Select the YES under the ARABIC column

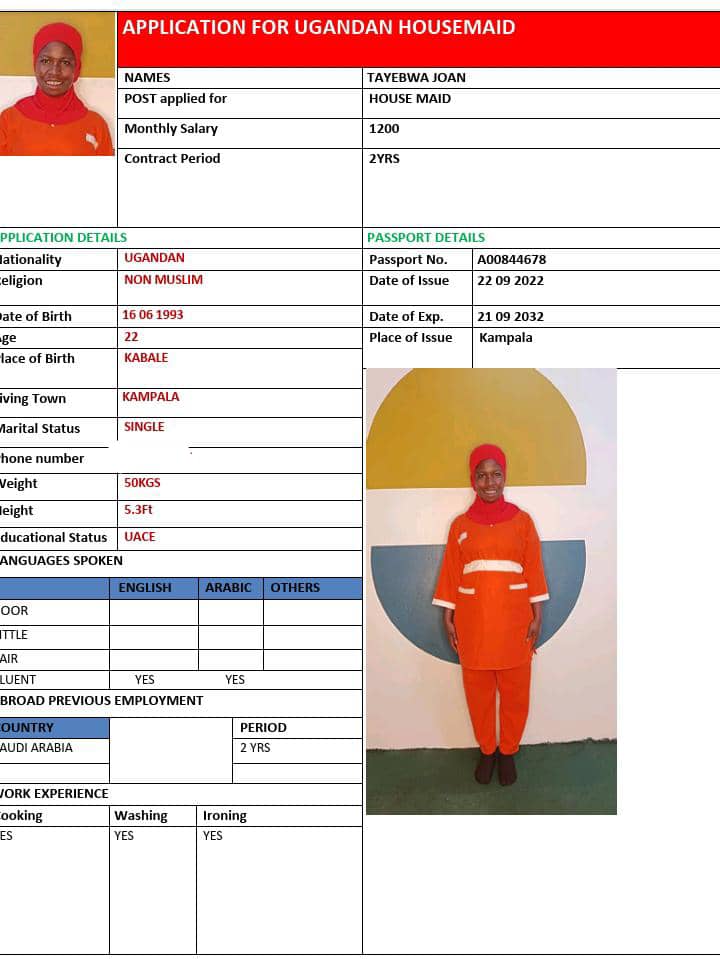[x=235, y=680]
